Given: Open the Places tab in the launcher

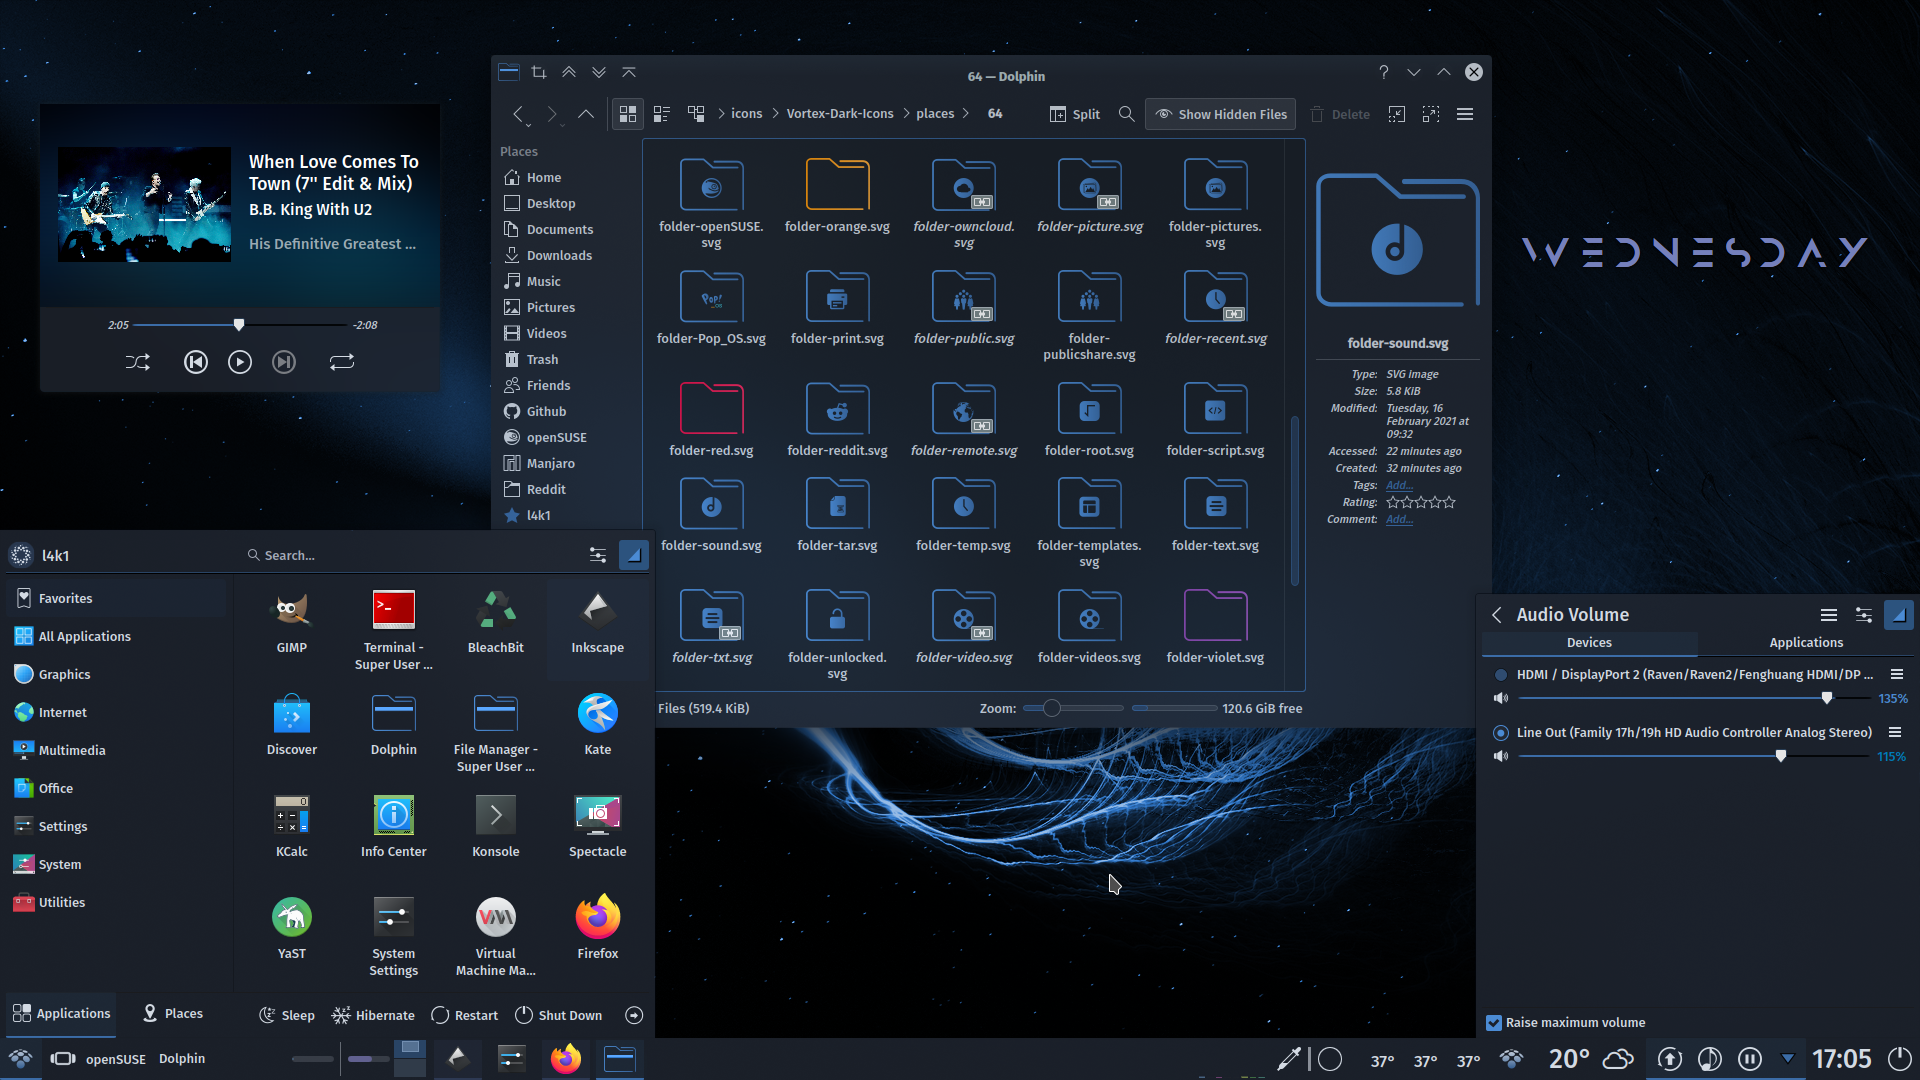Looking at the screenshot, I should click(x=171, y=1014).
